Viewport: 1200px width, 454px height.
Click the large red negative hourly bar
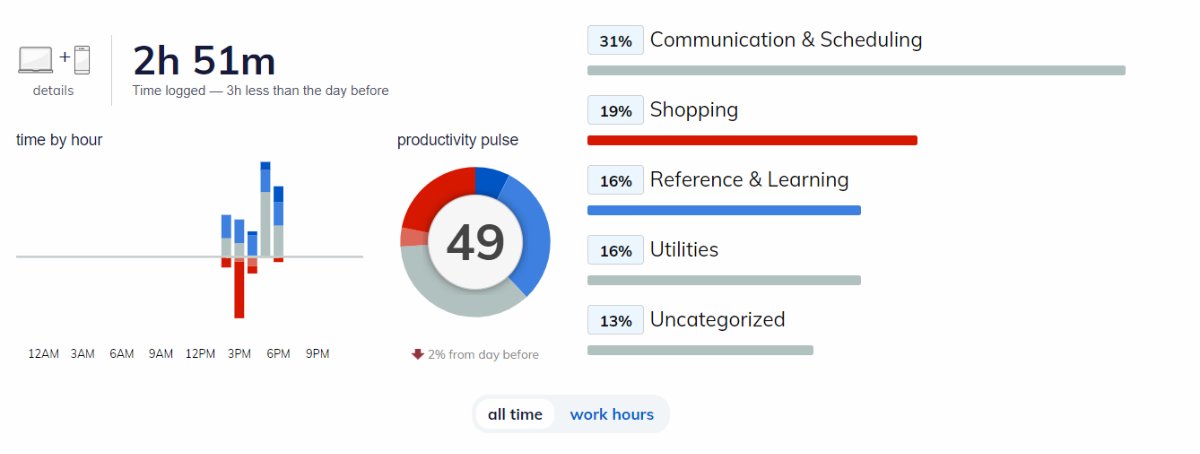[239, 290]
